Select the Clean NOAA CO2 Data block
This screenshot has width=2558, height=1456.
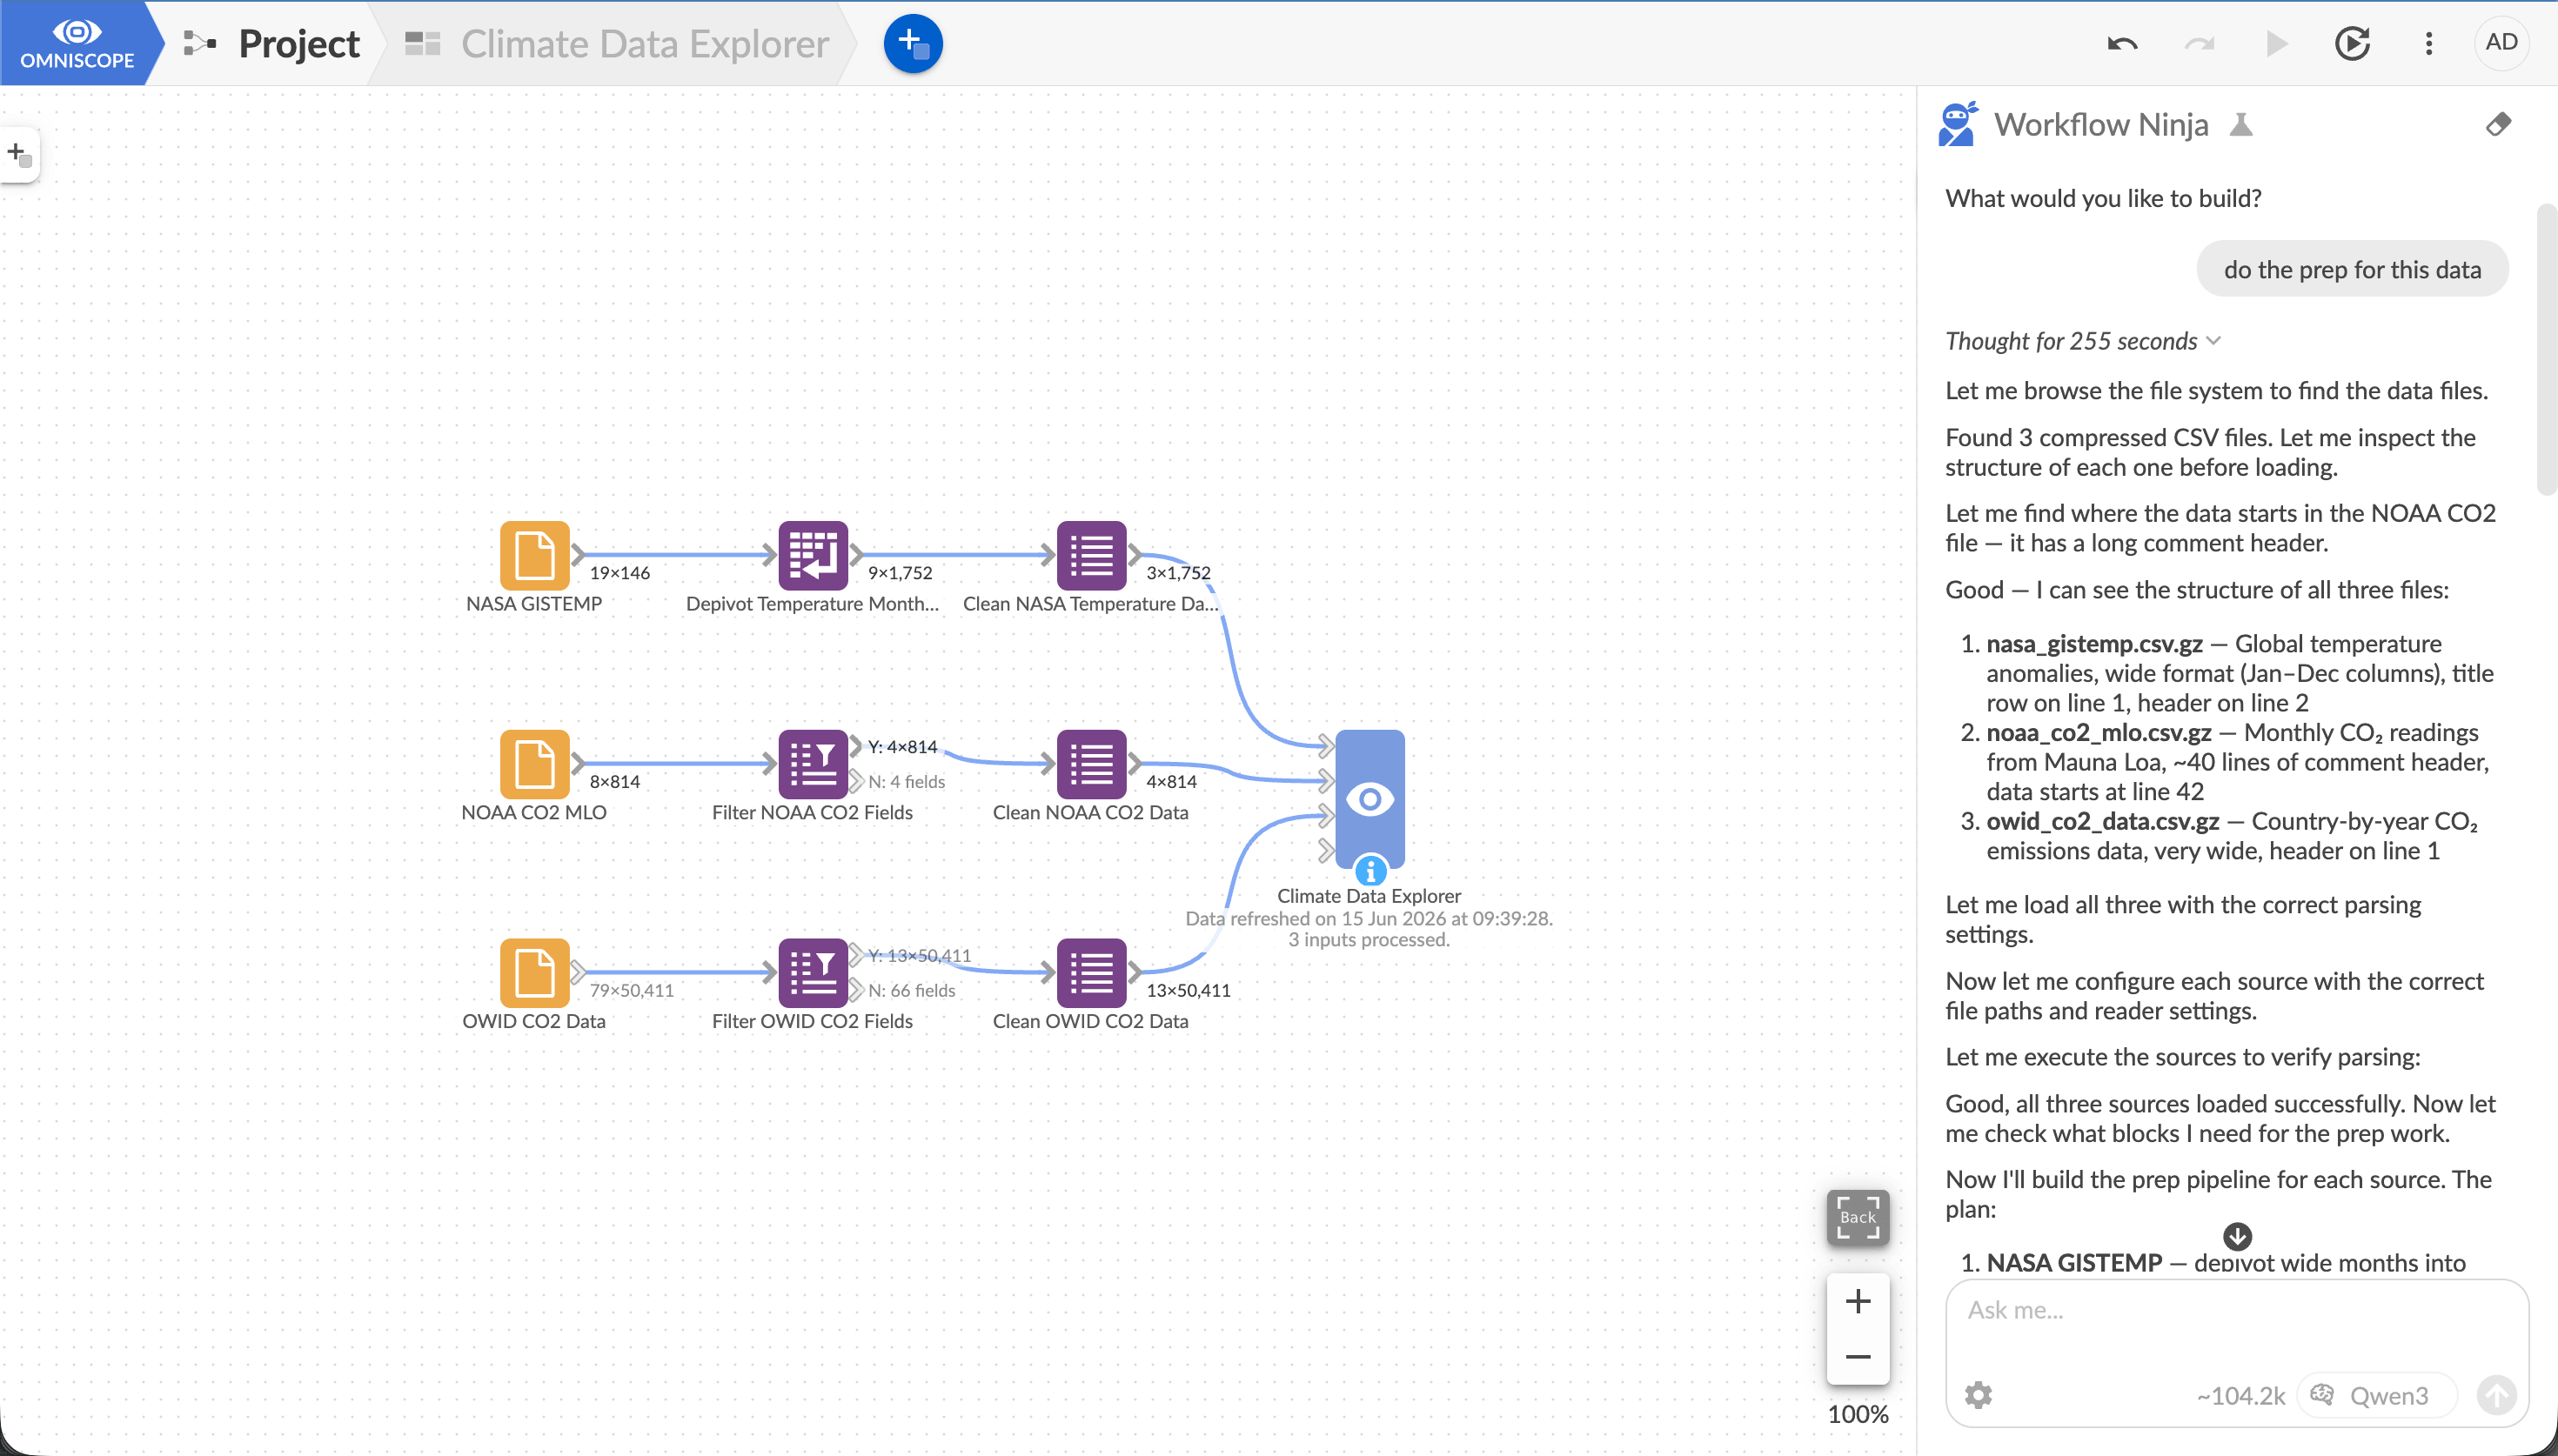(x=1091, y=763)
